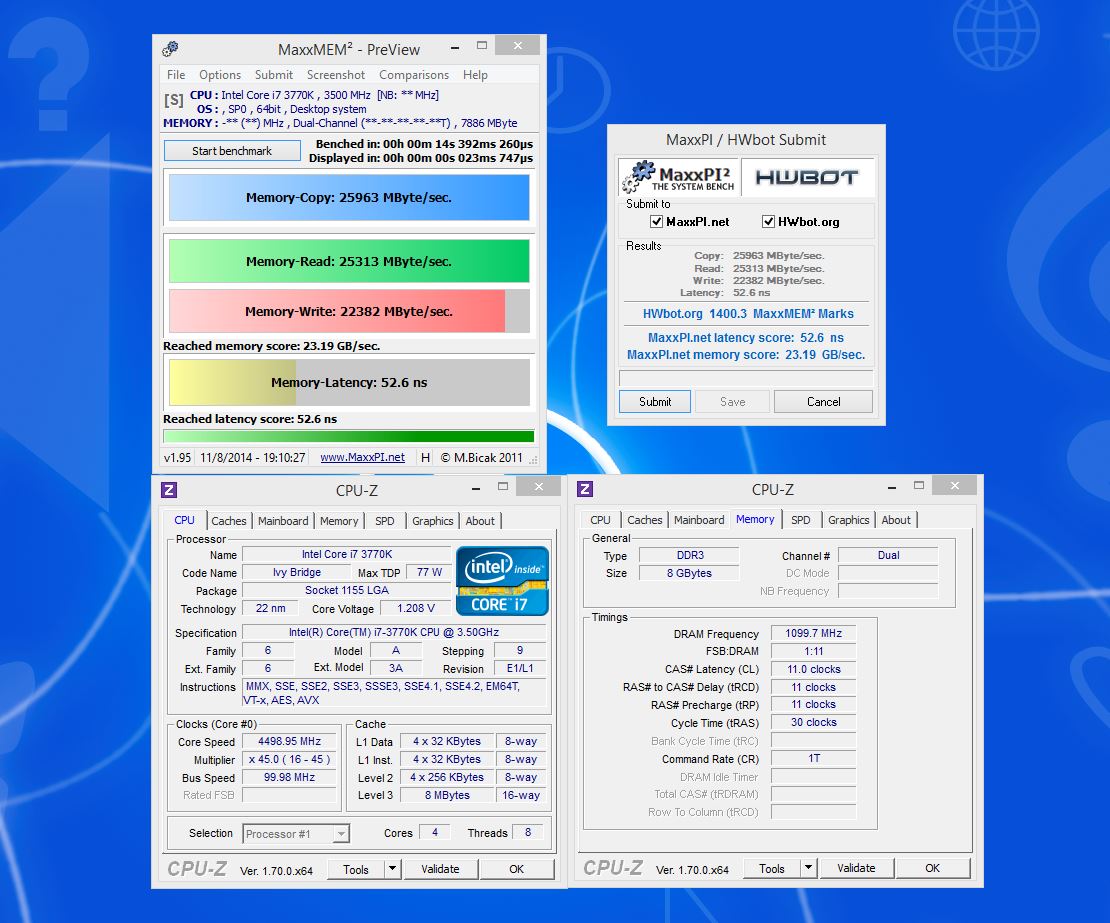Image resolution: width=1110 pixels, height=923 pixels.
Task: Click the empty text field above Submit button
Action: click(746, 377)
